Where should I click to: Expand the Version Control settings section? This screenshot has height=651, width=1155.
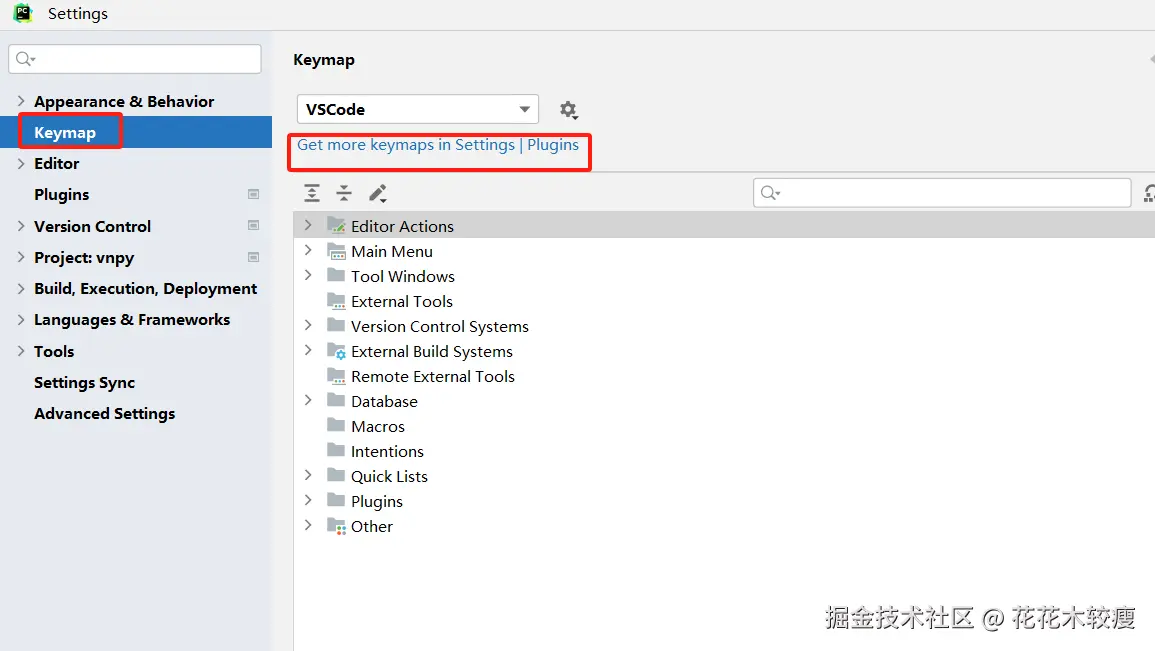(21, 226)
